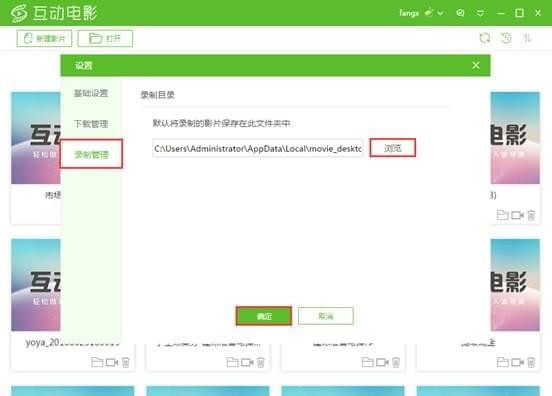This screenshot has width=552, height=396.
Task: Select thumbnail above the yoya_20 title
Action: 36,285
